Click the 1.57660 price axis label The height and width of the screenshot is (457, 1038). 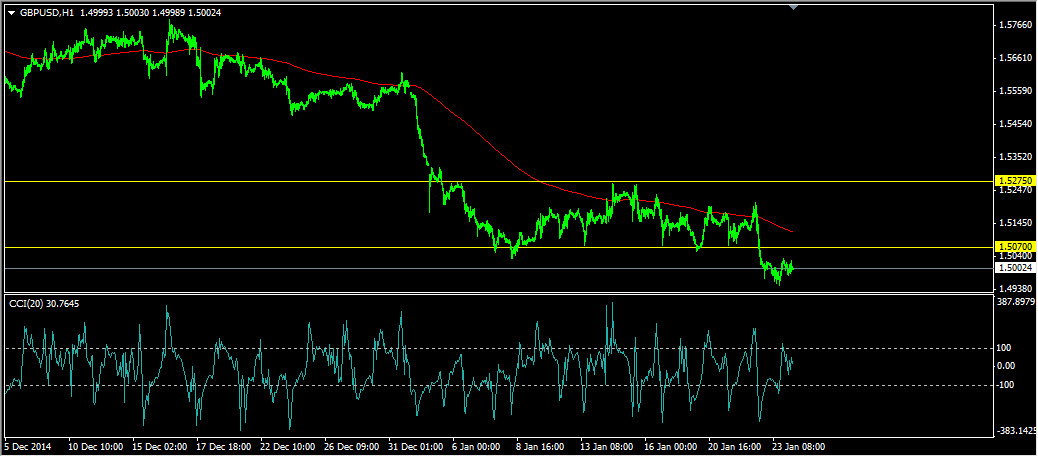pos(1017,25)
